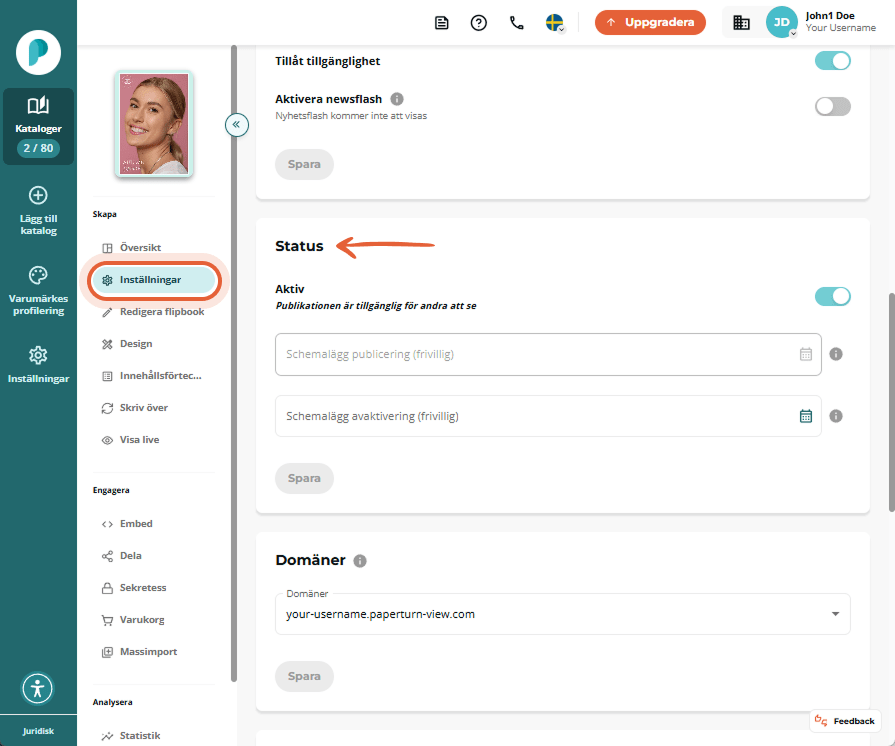The image size is (895, 746).
Task: Click info icon beside Schemalägg avaktivering
Action: (836, 416)
